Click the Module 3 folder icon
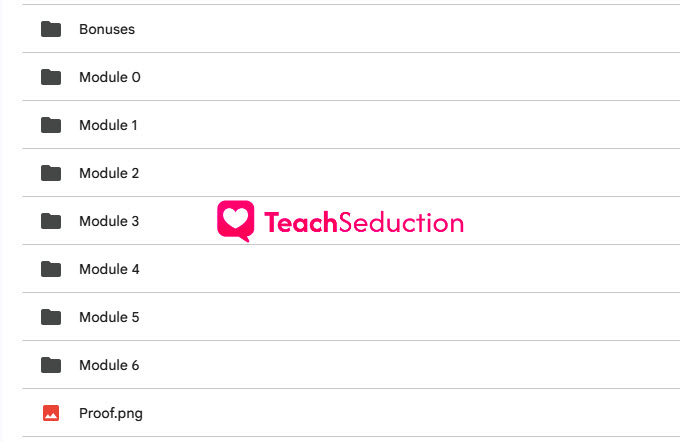The image size is (680, 442). pos(51,221)
